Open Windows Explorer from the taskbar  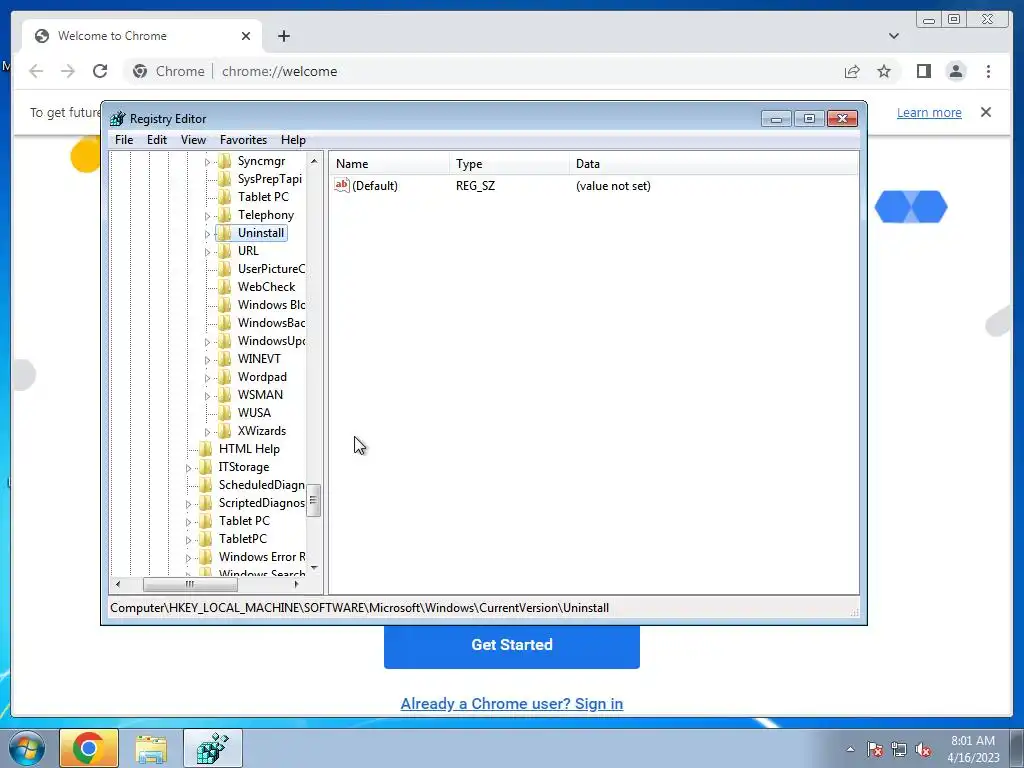[x=151, y=748]
